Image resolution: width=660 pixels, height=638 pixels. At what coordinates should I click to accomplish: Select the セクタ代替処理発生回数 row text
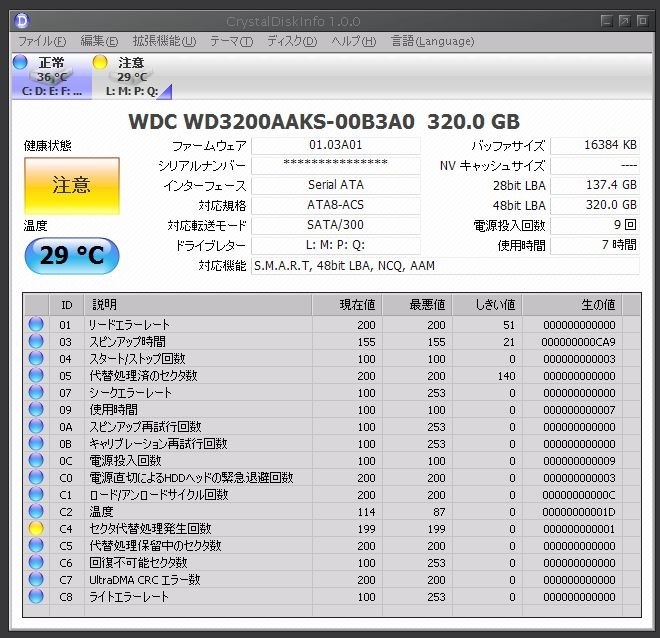(x=150, y=529)
